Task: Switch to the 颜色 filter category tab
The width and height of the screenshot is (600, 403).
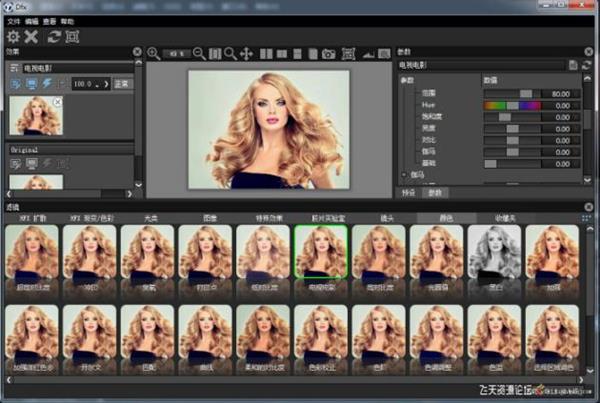Action: tap(437, 217)
